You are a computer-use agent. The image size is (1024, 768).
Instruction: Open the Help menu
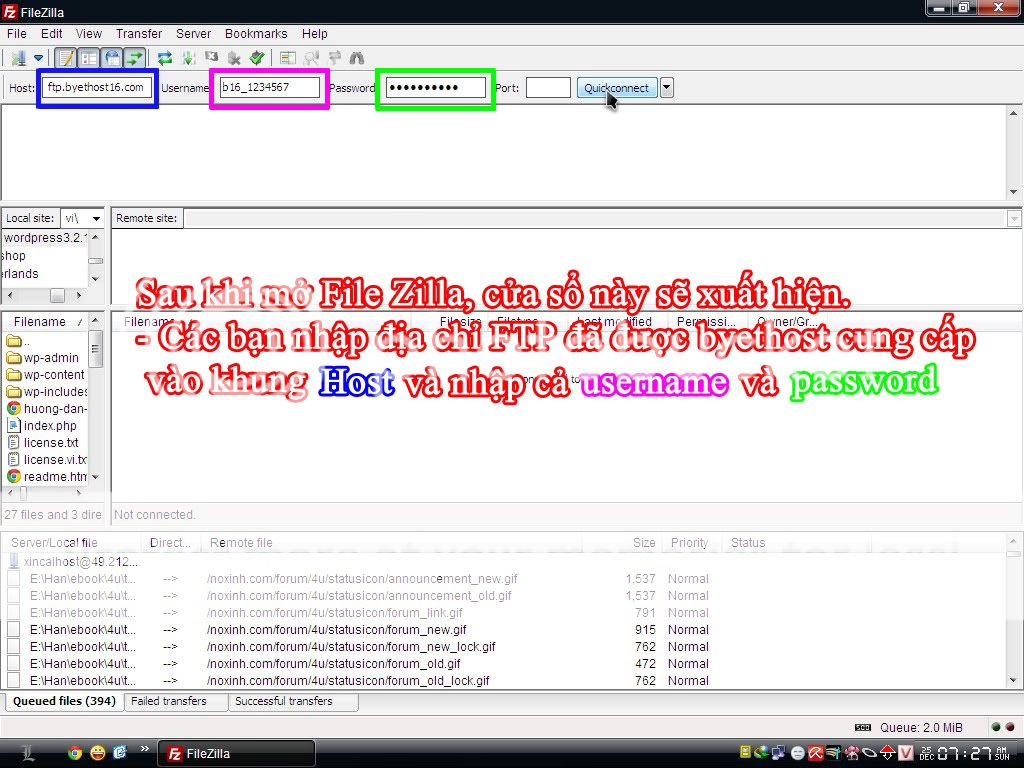[x=315, y=34]
